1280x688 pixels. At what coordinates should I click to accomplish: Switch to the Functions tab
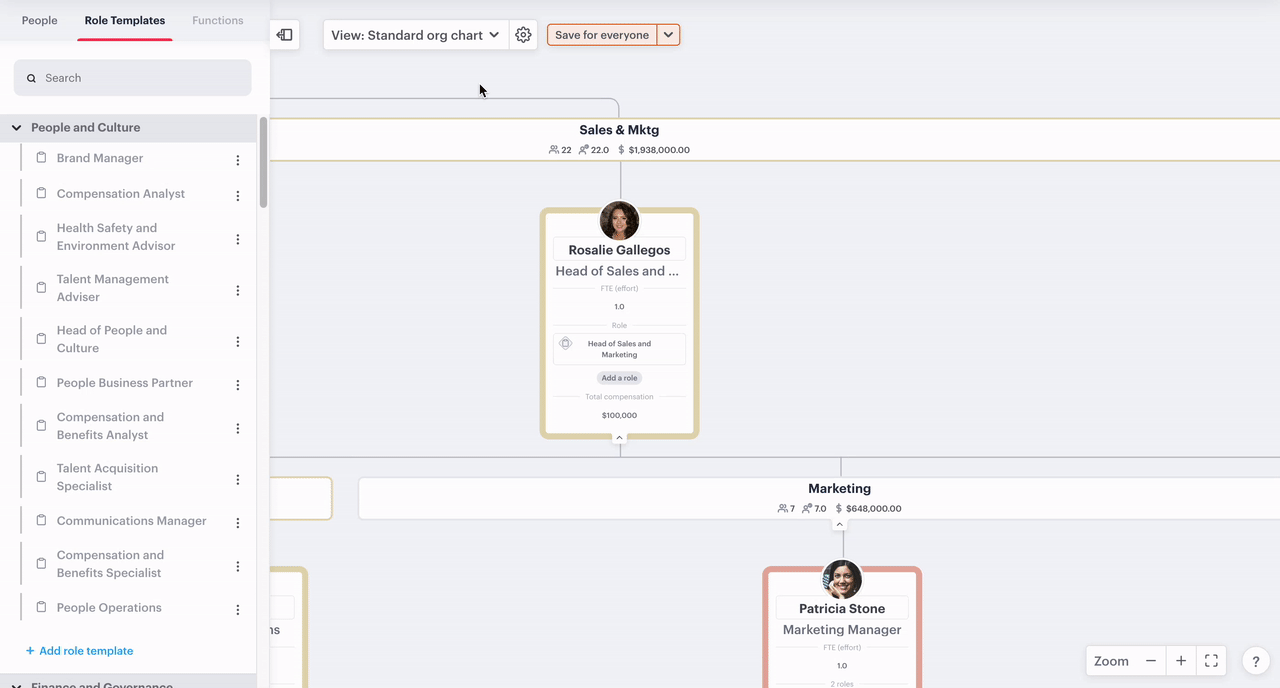point(217,20)
